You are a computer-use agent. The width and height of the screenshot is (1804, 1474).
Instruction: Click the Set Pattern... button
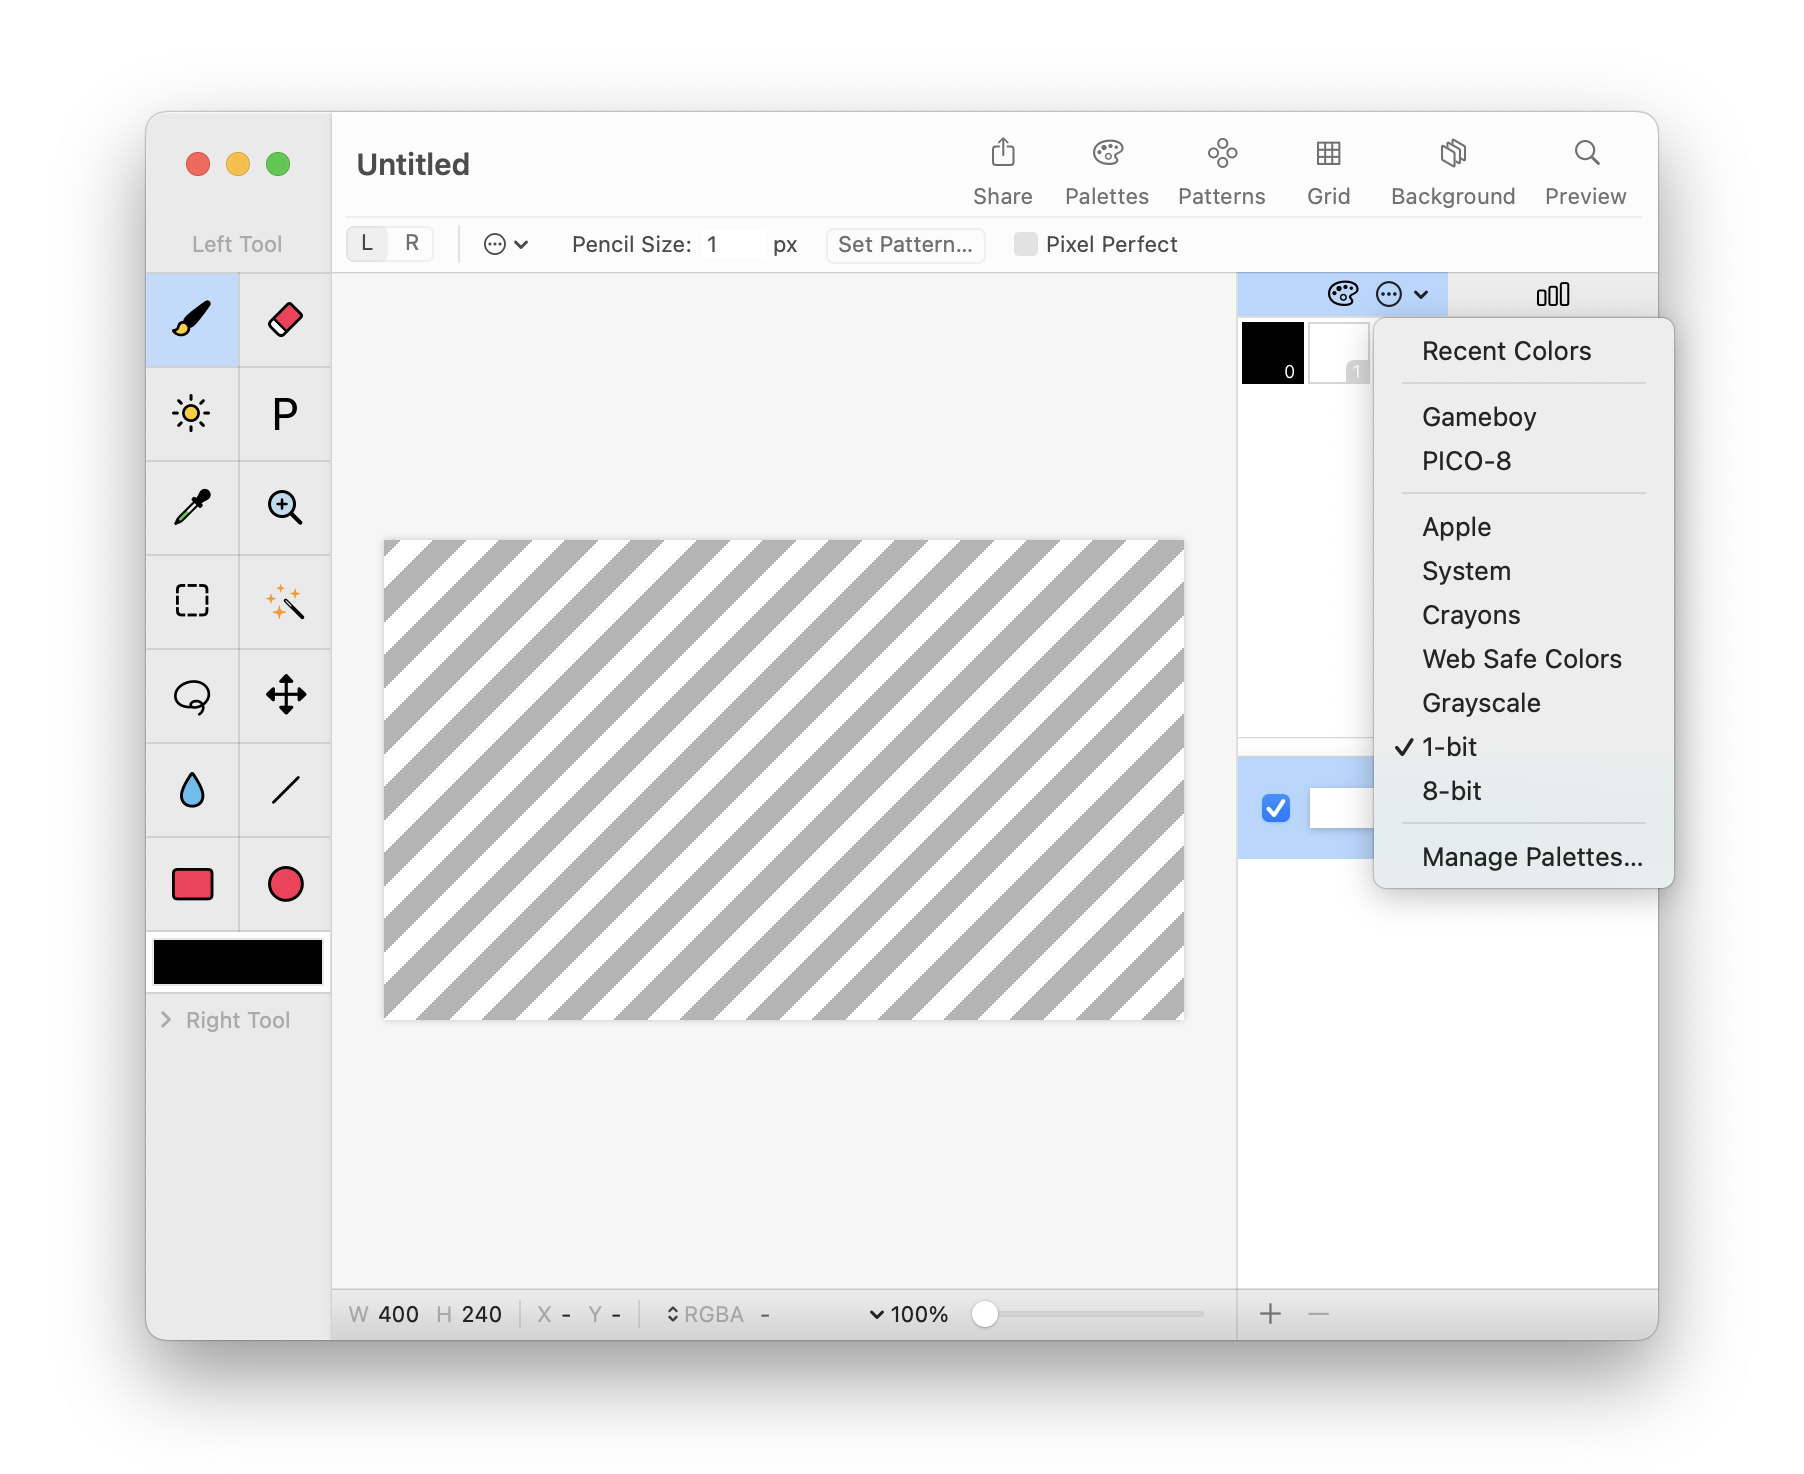[905, 245]
